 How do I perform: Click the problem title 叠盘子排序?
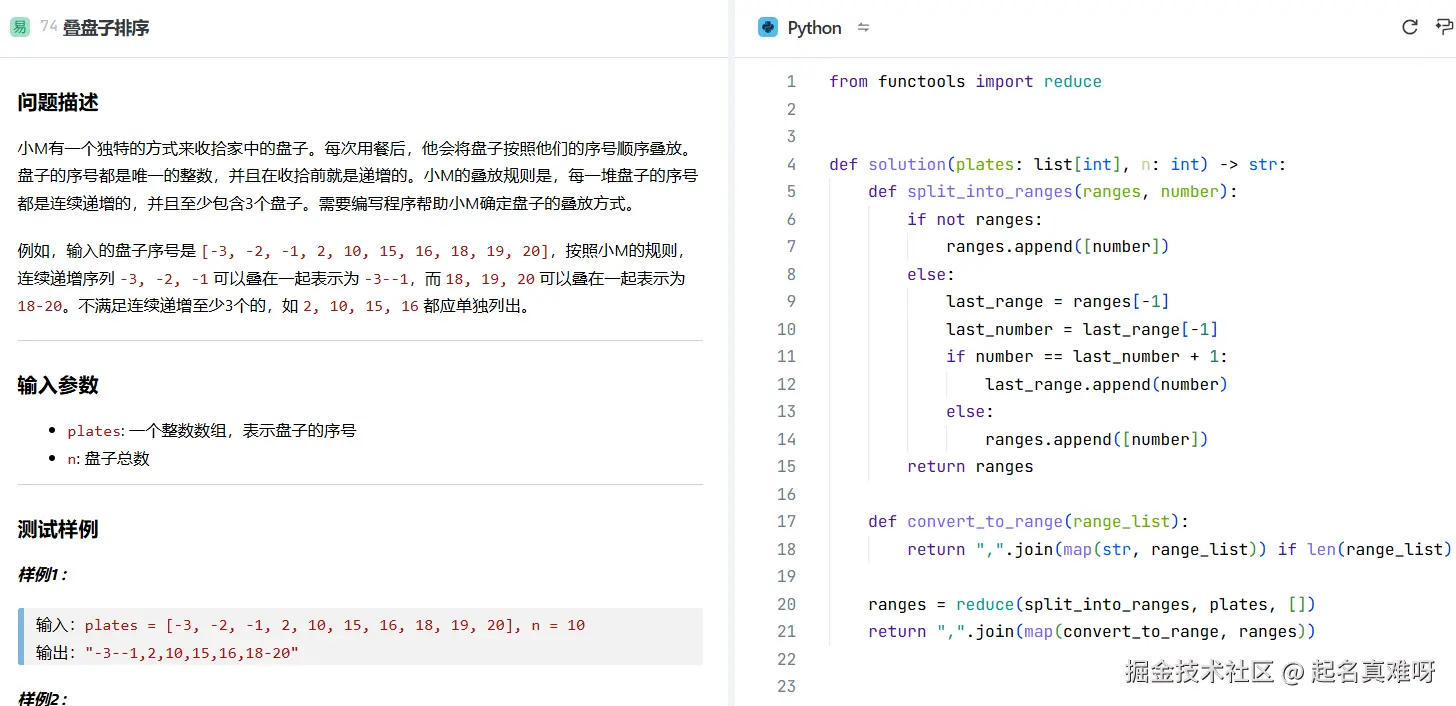coord(107,27)
